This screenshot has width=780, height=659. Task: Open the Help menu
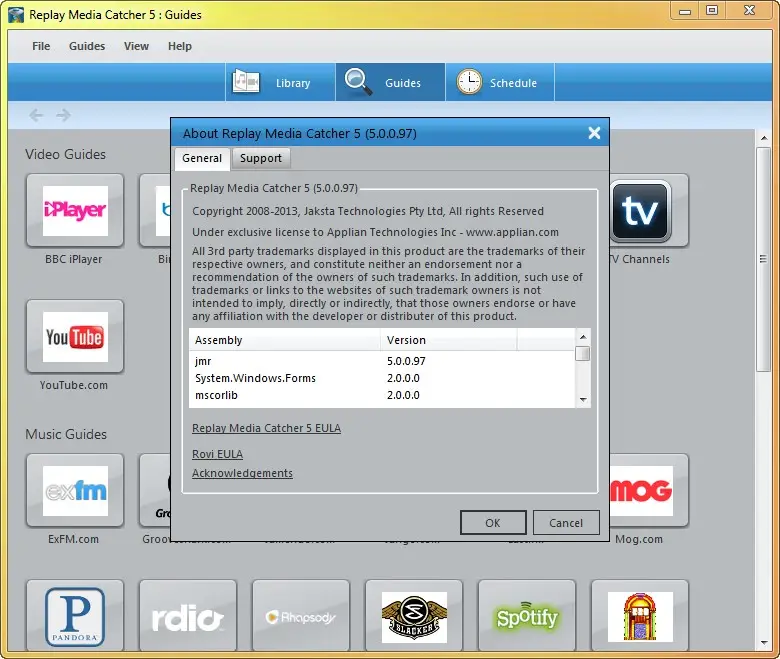tap(180, 46)
